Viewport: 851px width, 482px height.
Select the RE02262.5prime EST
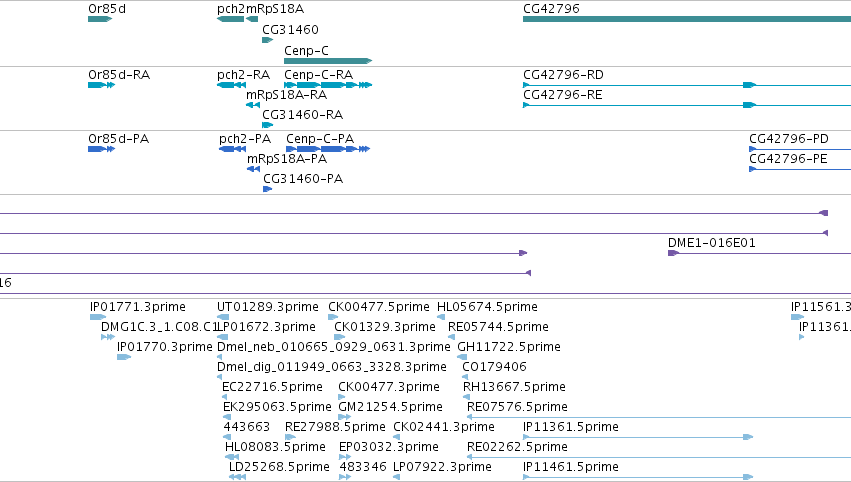pos(659,457)
